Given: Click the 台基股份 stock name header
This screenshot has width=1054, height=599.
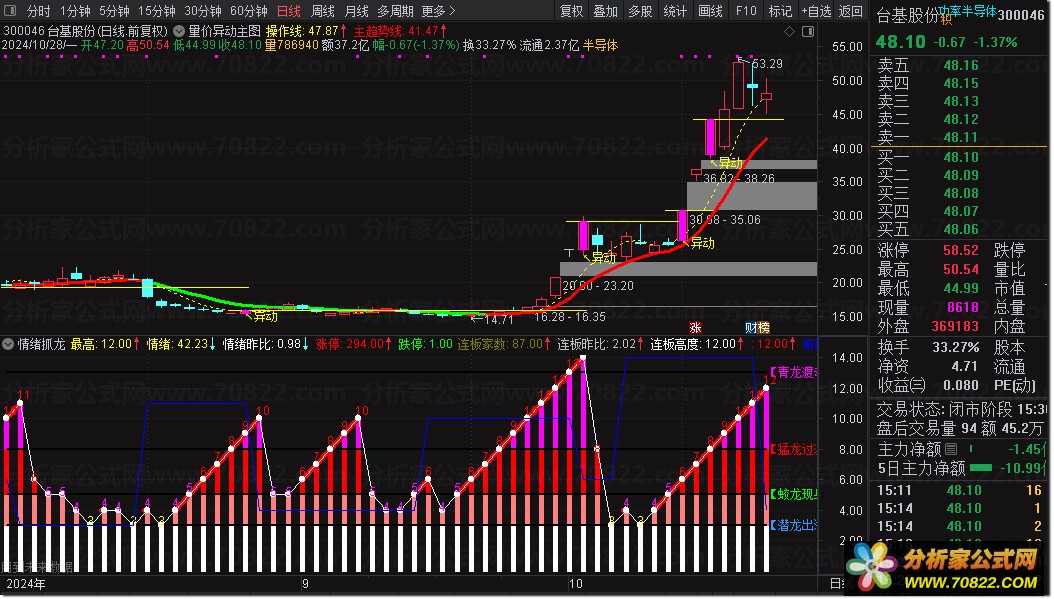Looking at the screenshot, I should point(907,15).
